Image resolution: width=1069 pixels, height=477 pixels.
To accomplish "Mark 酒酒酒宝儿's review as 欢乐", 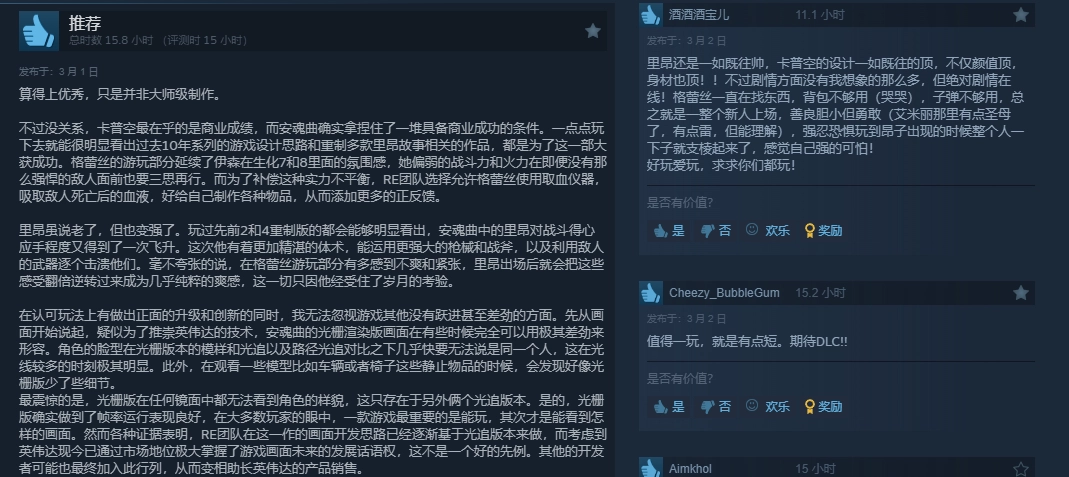I will (768, 230).
